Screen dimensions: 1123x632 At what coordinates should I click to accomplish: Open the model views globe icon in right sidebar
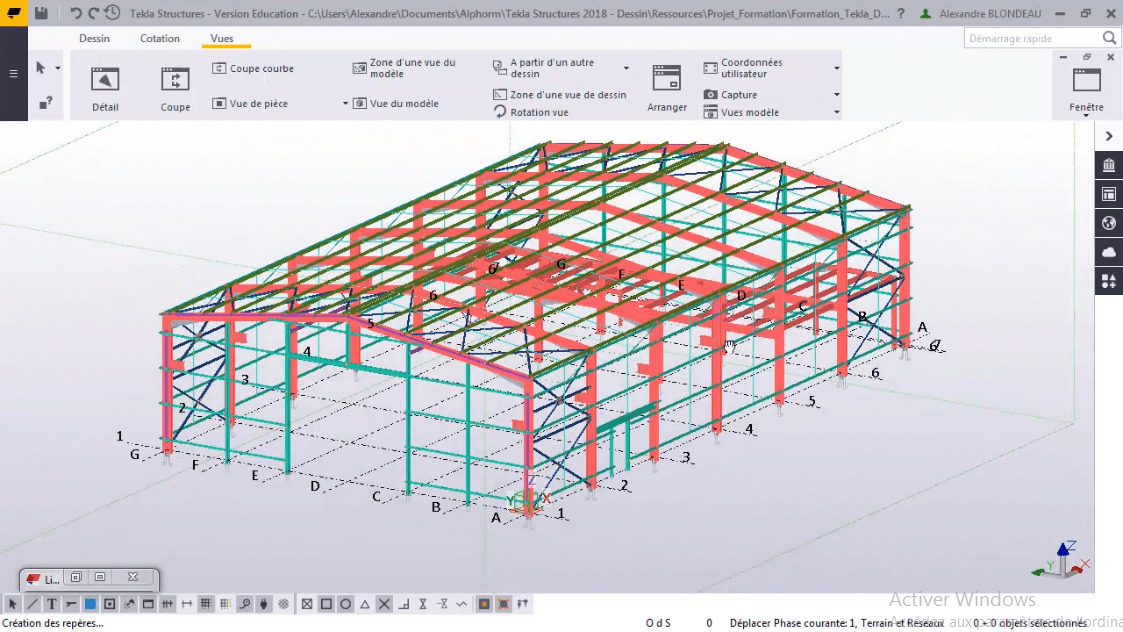coord(1108,223)
